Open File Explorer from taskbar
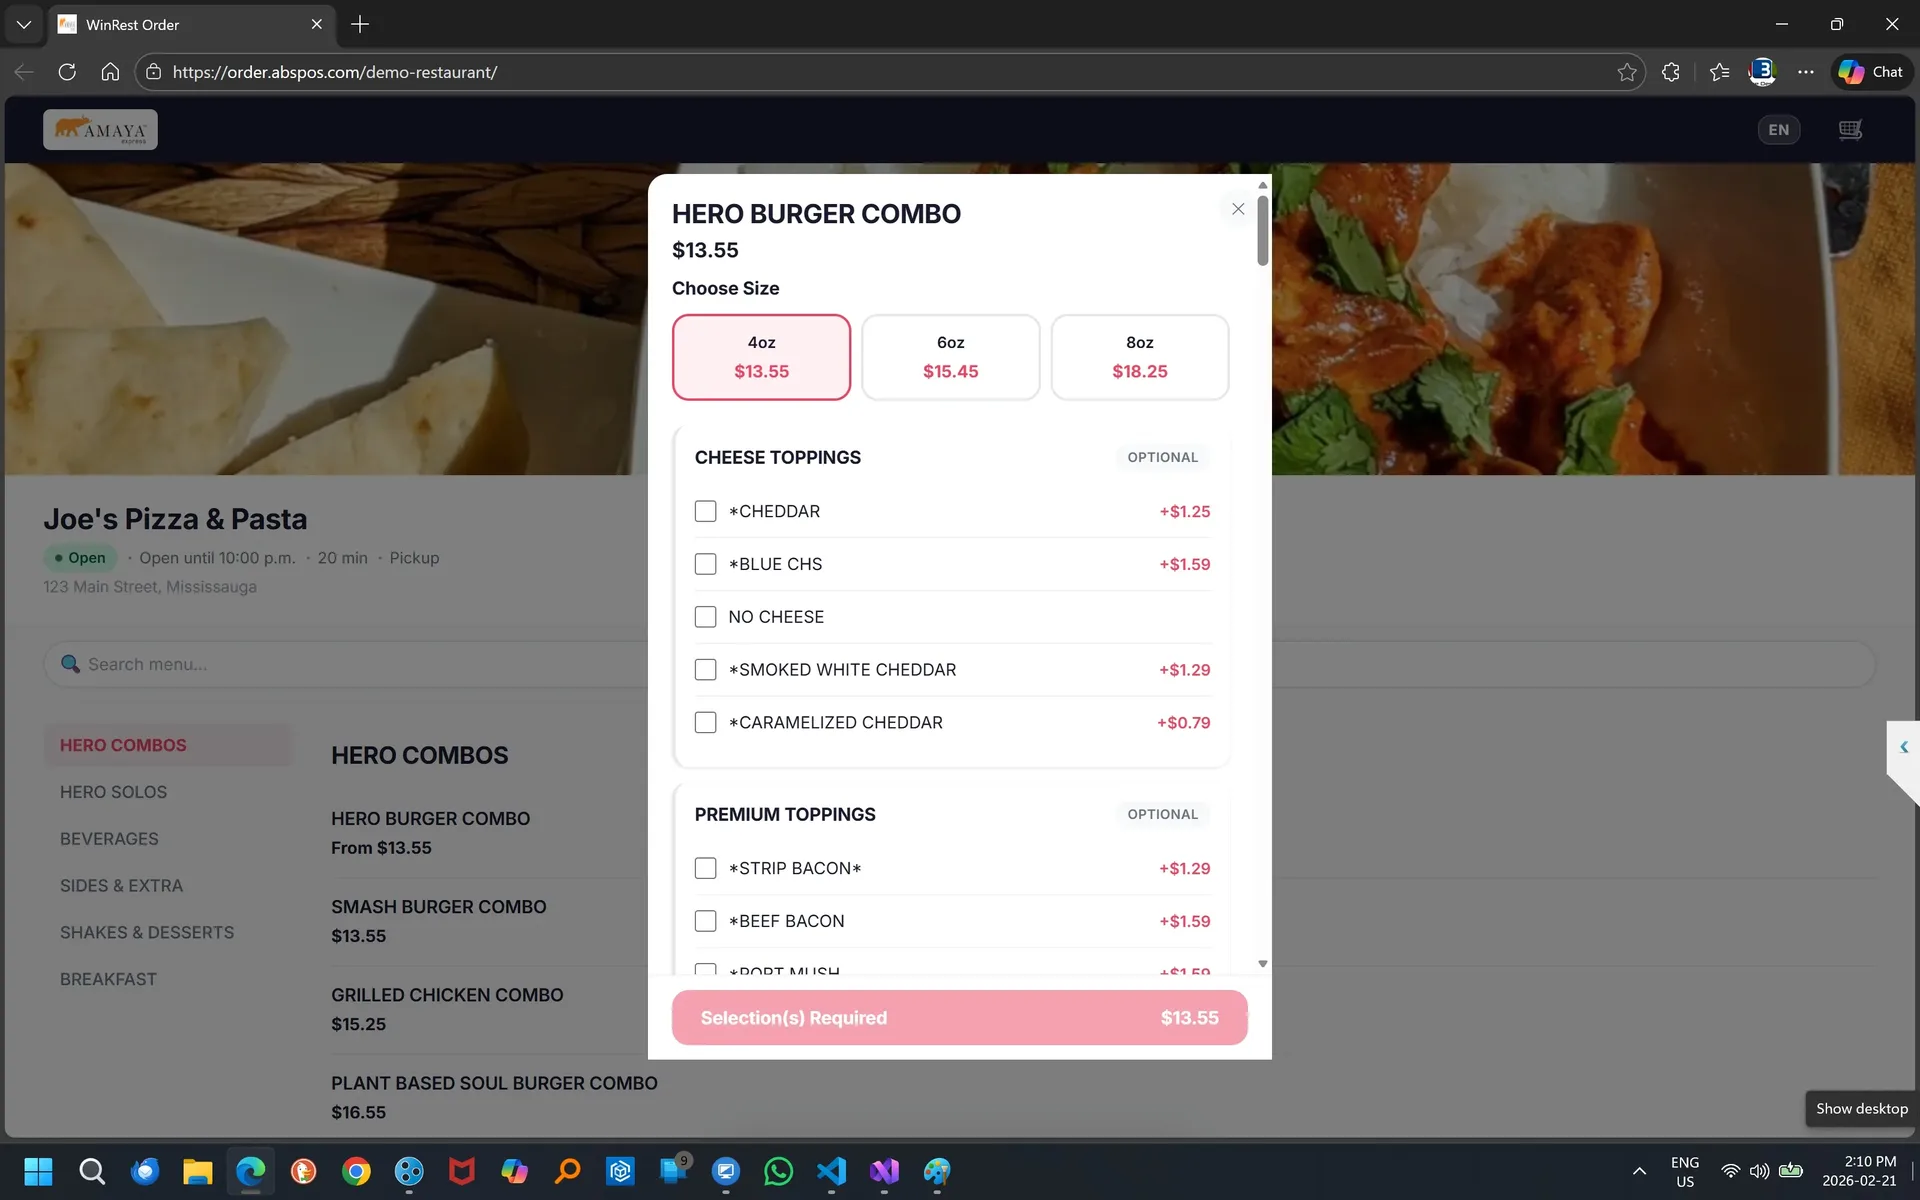The width and height of the screenshot is (1920, 1200). click(x=198, y=1171)
